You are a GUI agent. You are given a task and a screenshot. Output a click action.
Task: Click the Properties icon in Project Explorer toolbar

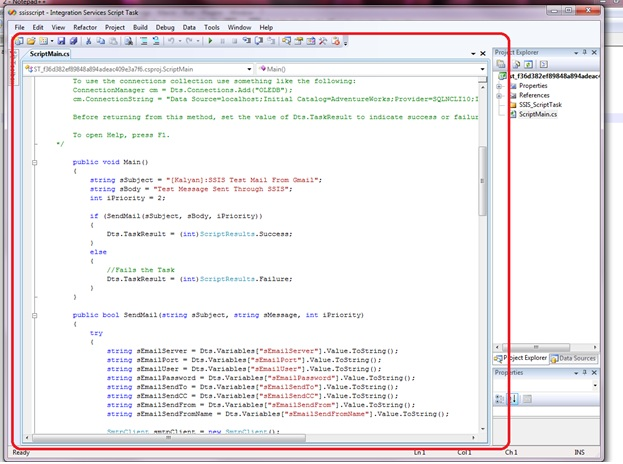[x=501, y=64]
